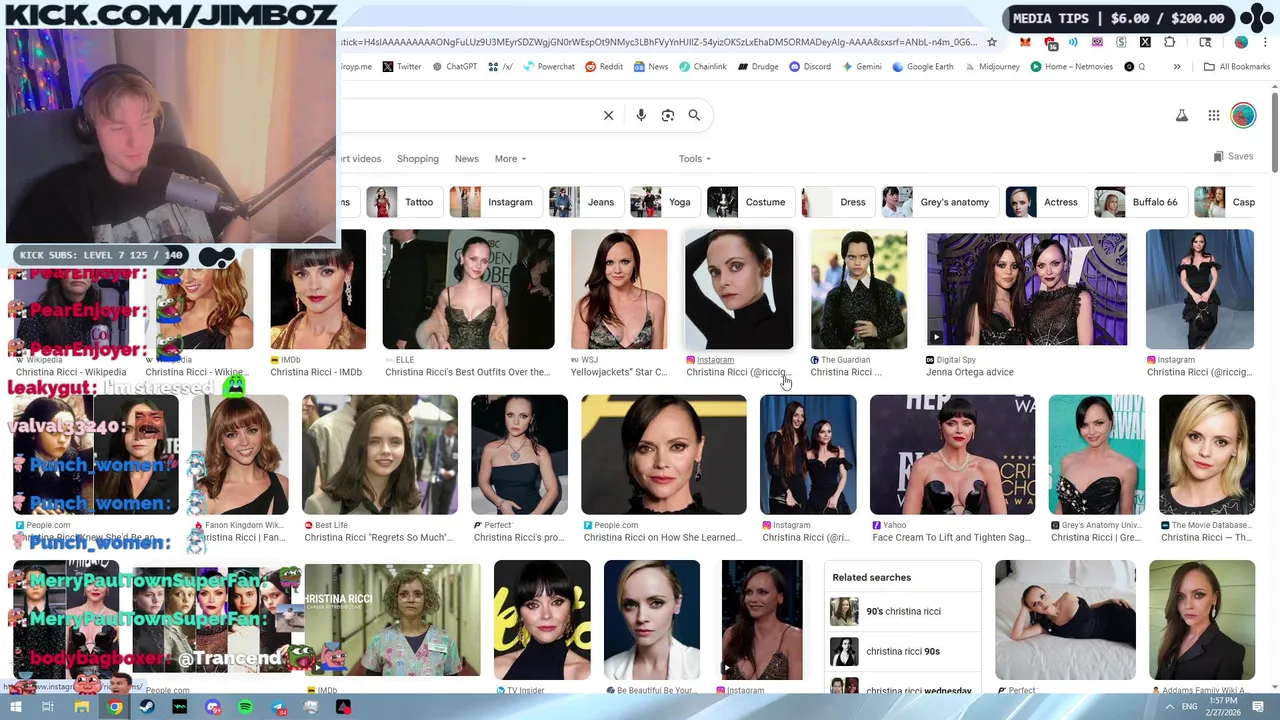
Task: Open the Windows Start menu
Action: 15,707
